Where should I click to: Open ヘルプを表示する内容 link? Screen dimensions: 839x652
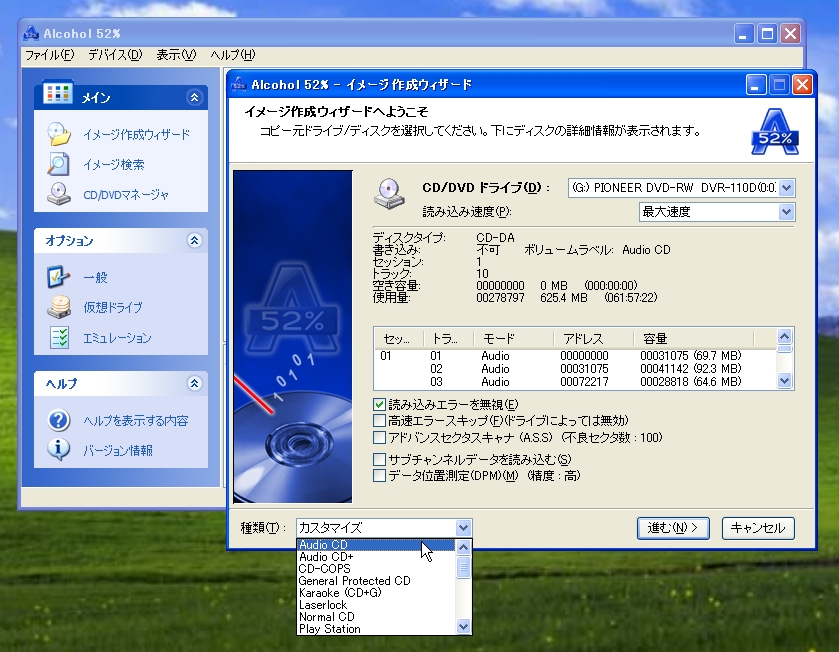click(x=136, y=421)
